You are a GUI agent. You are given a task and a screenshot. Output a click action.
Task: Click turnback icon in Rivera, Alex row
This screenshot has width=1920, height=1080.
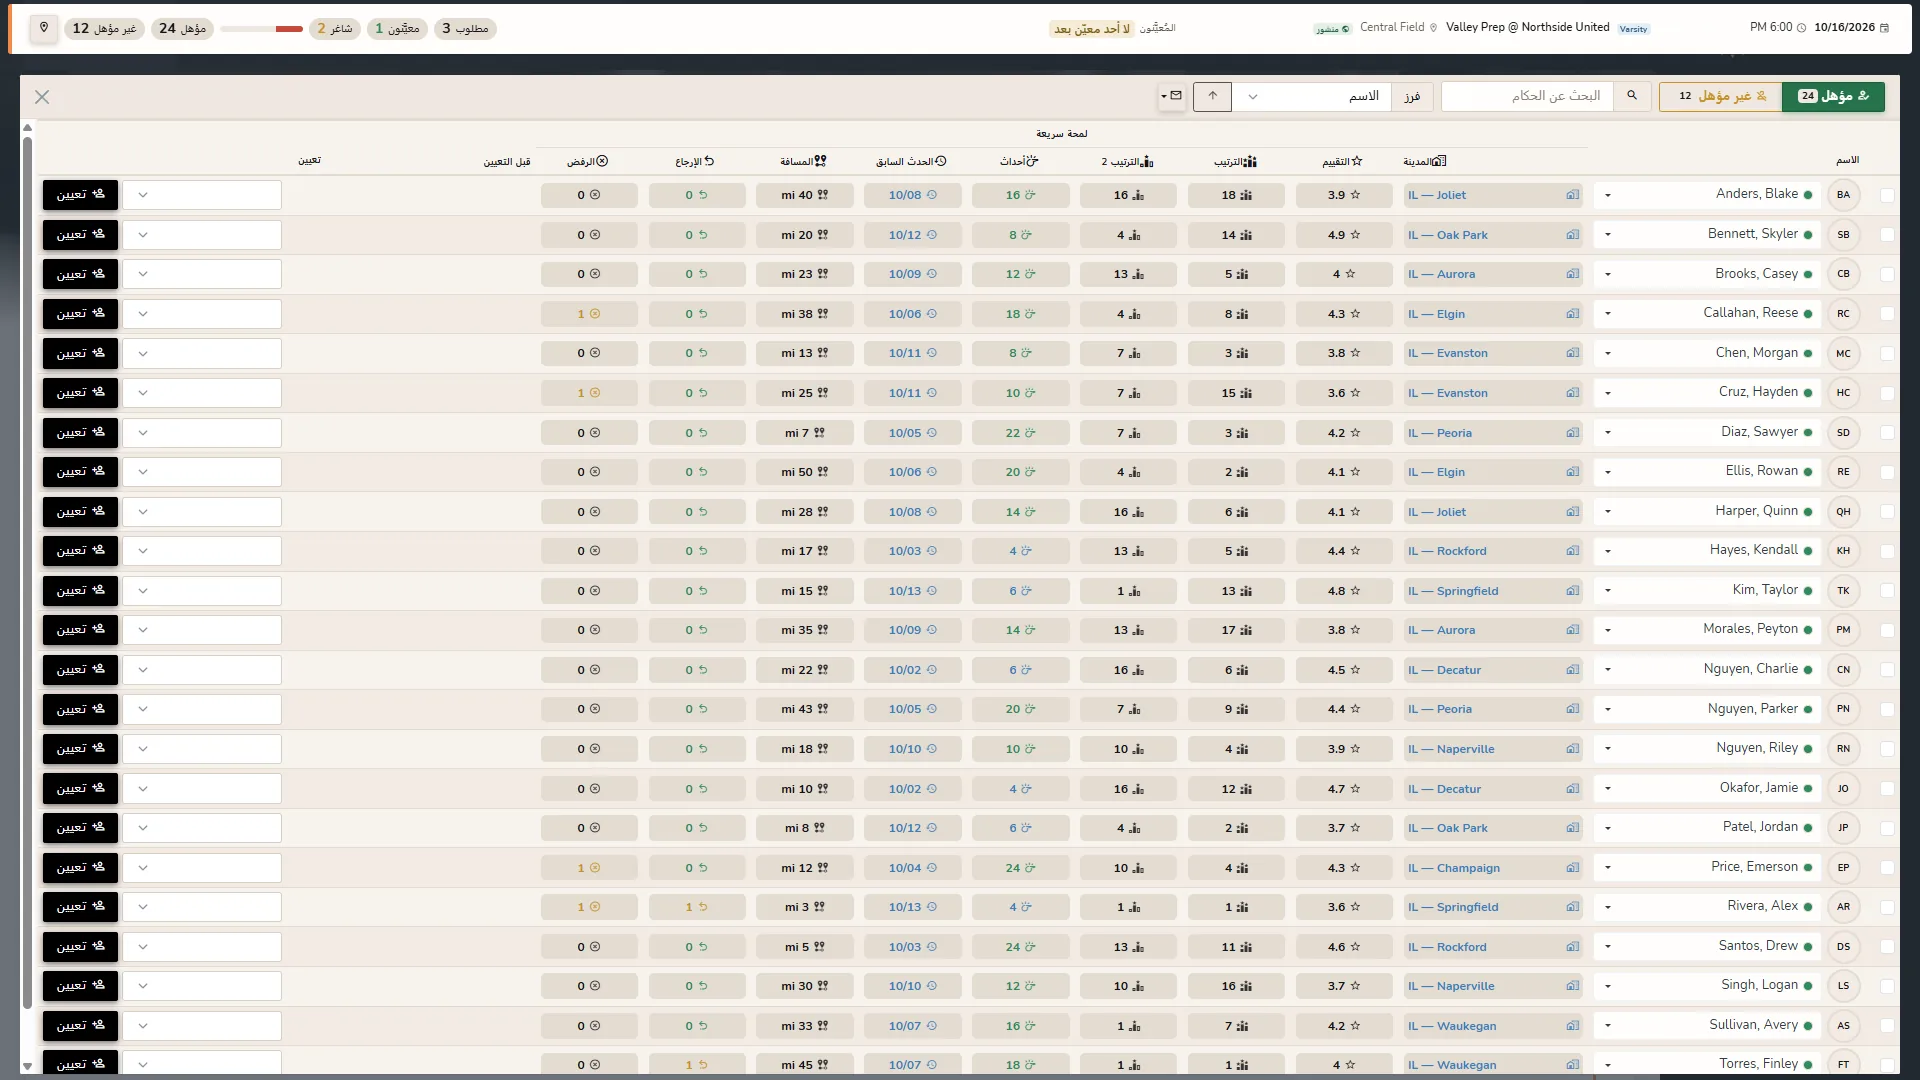[703, 907]
